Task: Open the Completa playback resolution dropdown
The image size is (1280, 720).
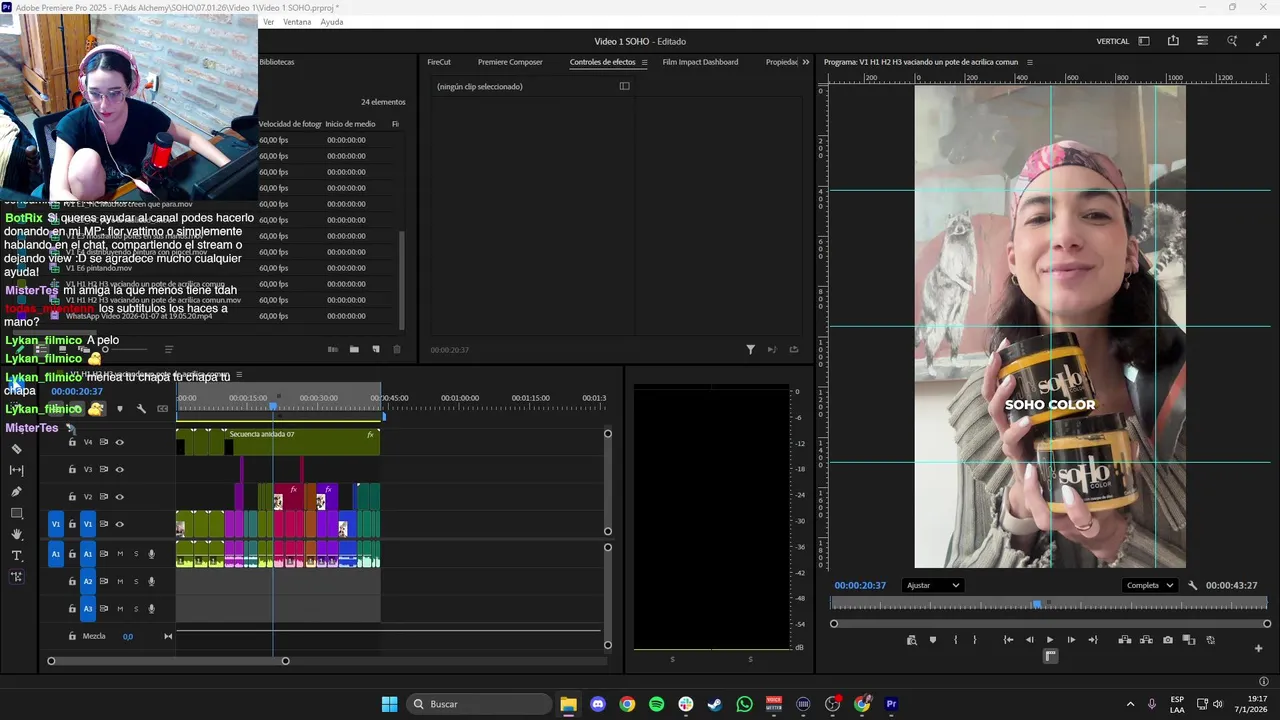Action: [1150, 586]
